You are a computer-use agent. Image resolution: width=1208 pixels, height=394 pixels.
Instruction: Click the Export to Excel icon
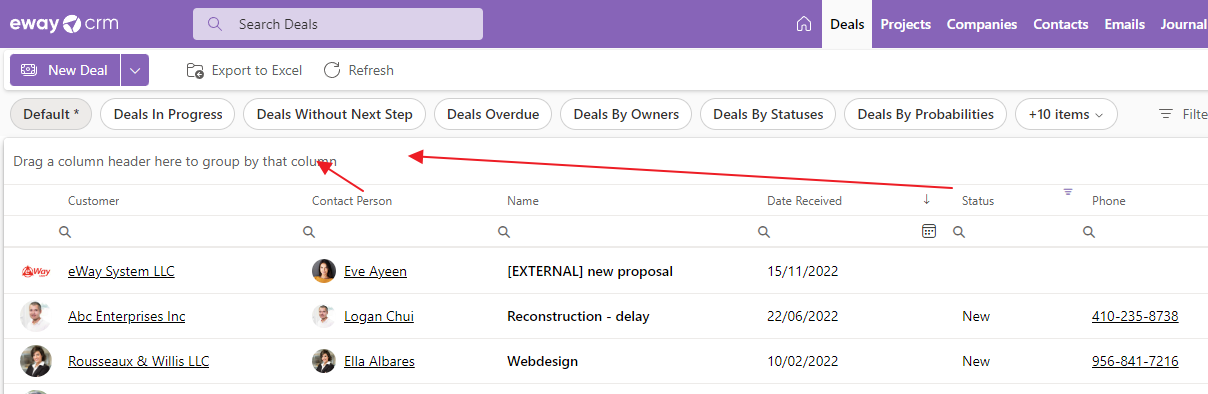(x=195, y=70)
